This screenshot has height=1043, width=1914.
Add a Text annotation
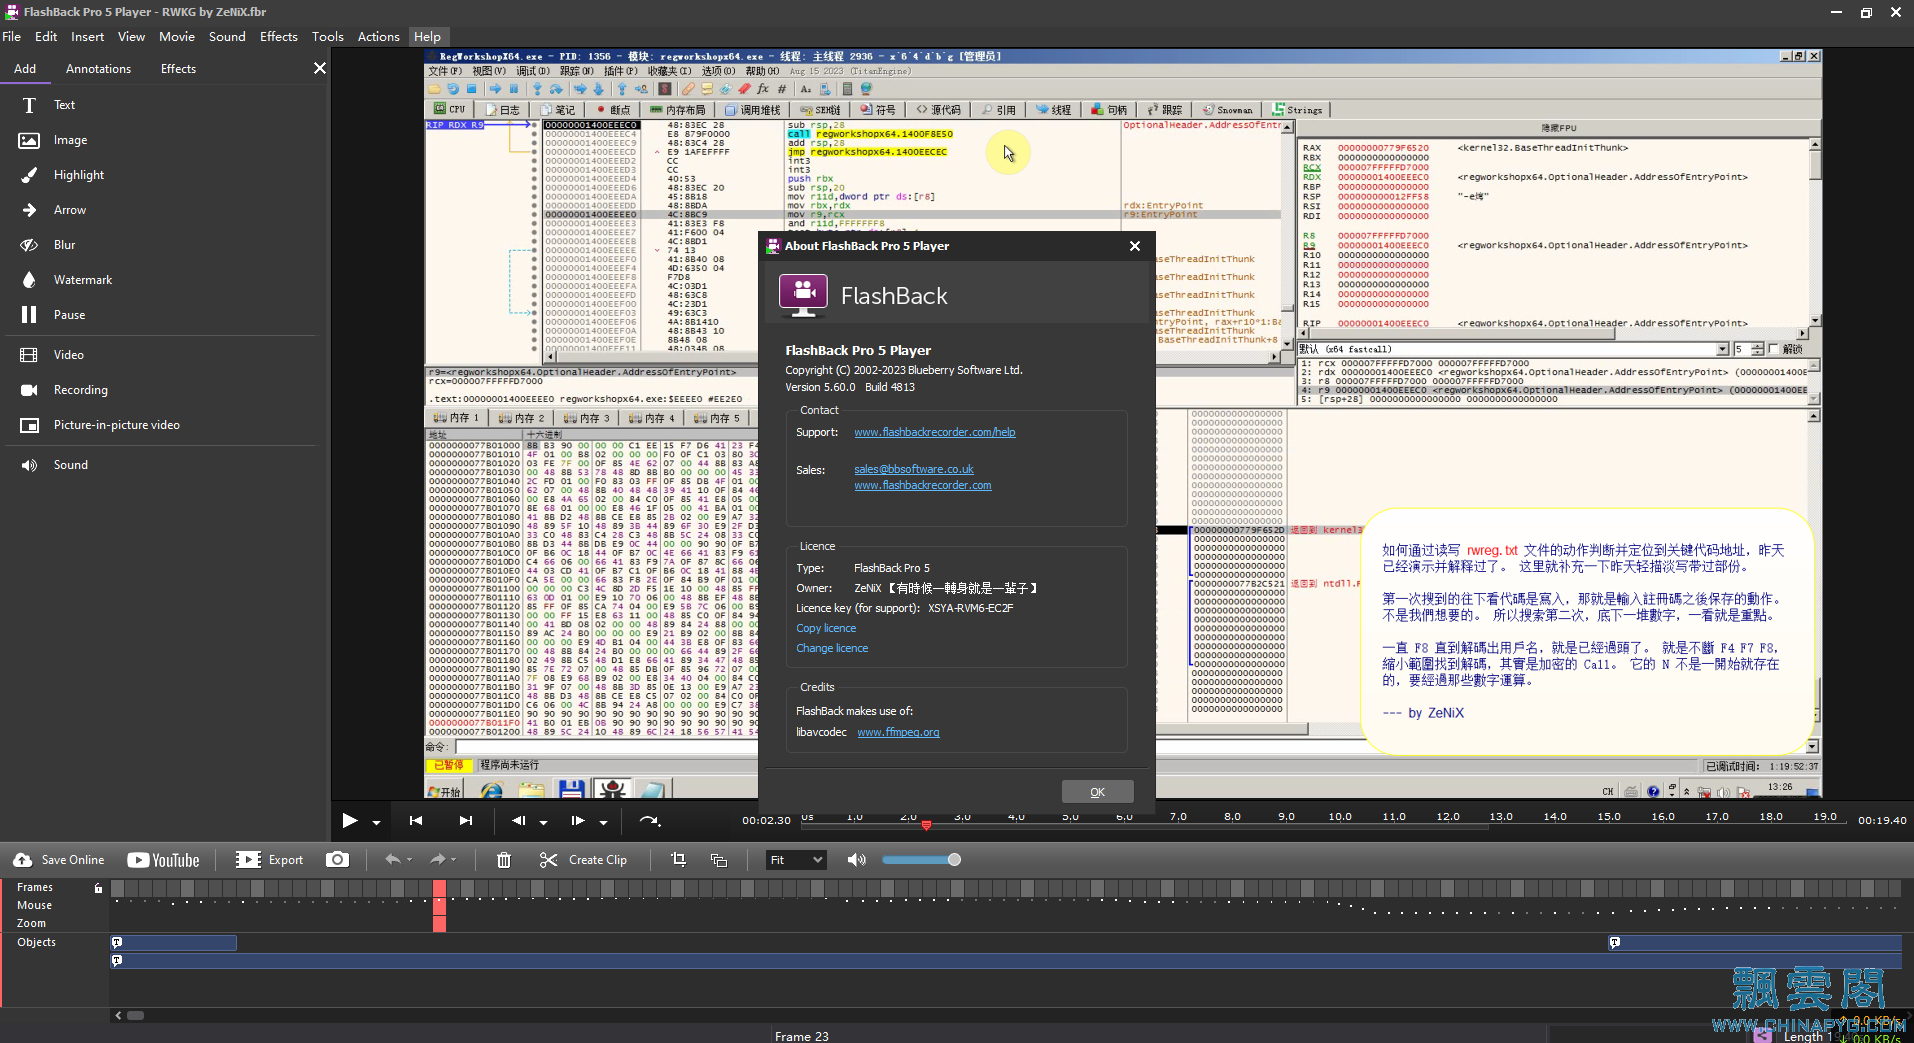tap(47, 105)
